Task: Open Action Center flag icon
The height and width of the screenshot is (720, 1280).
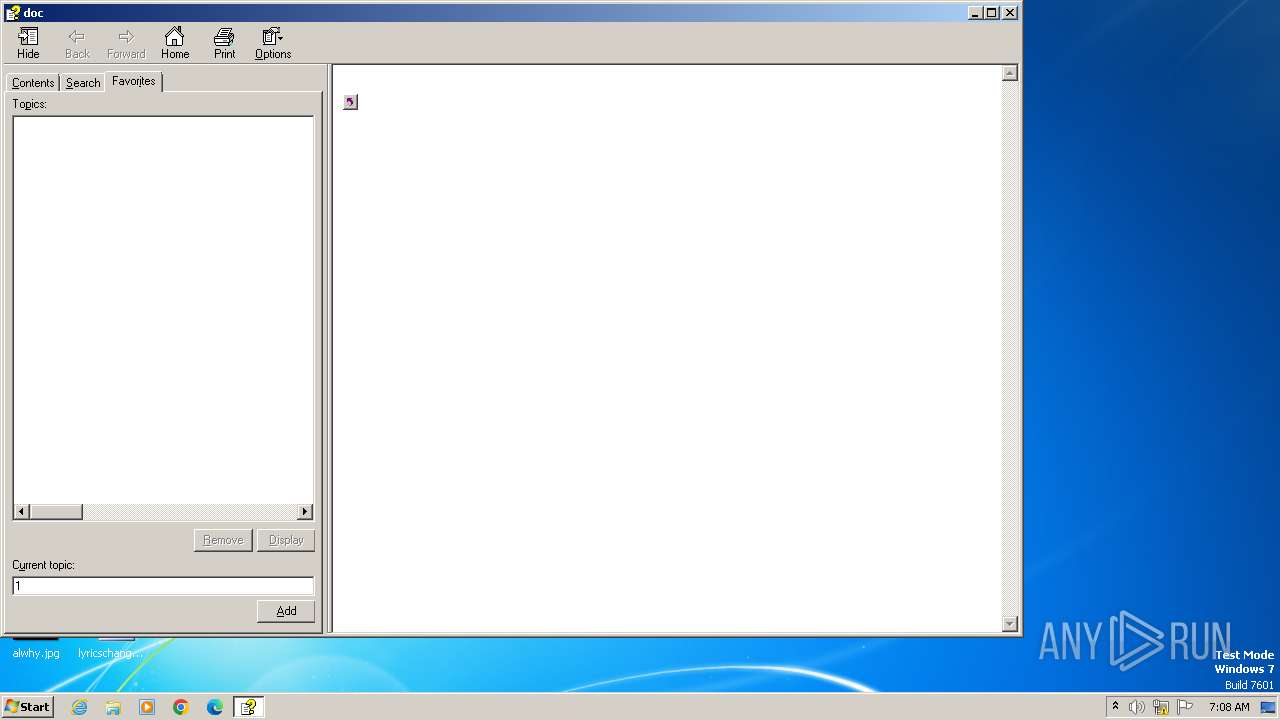Action: point(1185,707)
